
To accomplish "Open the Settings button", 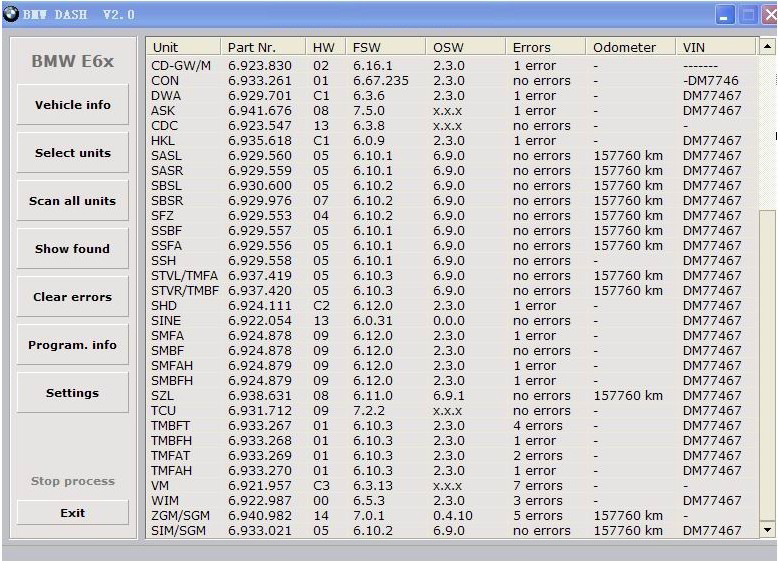I will point(72,393).
